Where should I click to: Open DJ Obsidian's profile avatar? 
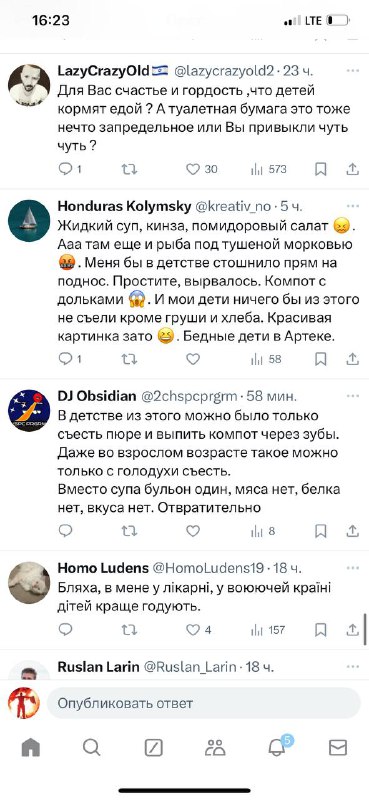point(29,410)
